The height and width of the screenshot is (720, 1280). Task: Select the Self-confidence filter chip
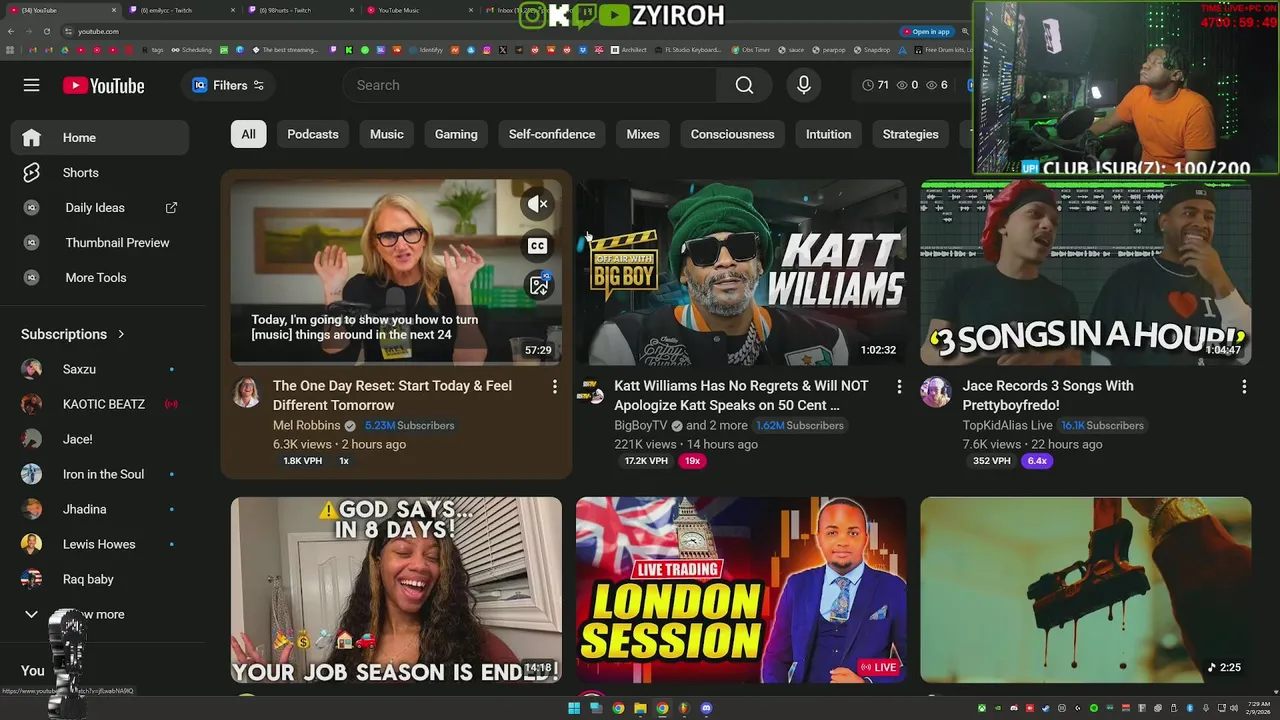[552, 134]
